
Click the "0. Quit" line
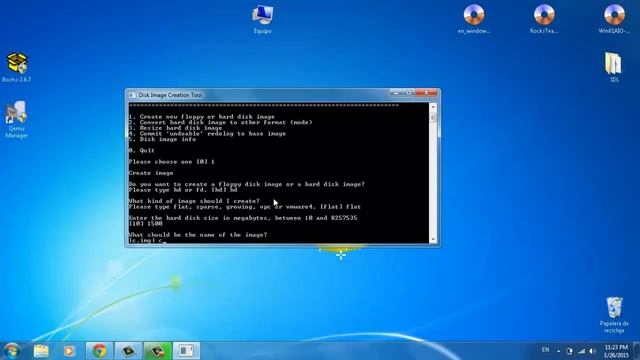142,151
